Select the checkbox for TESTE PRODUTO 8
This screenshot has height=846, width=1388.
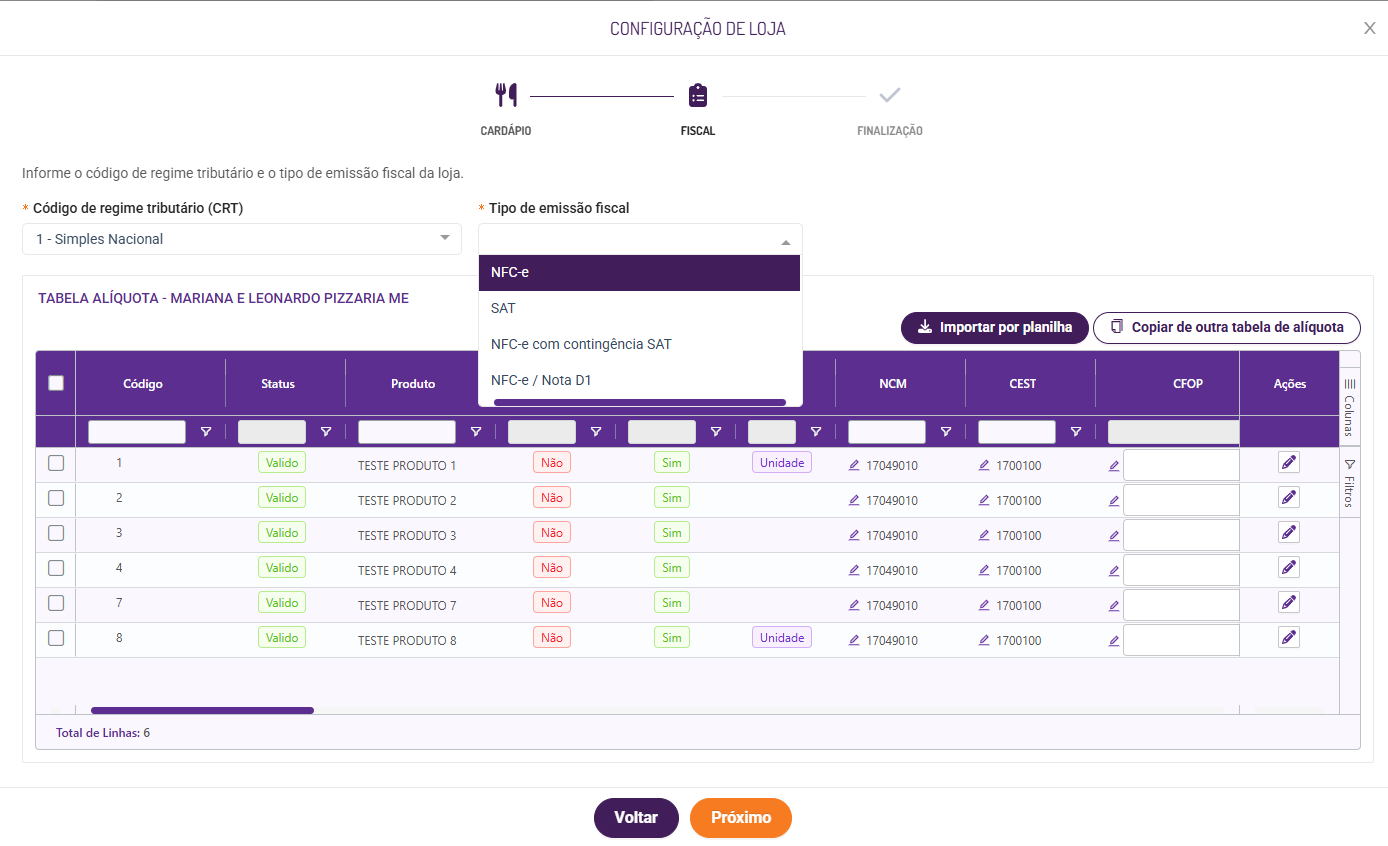[x=56, y=638]
